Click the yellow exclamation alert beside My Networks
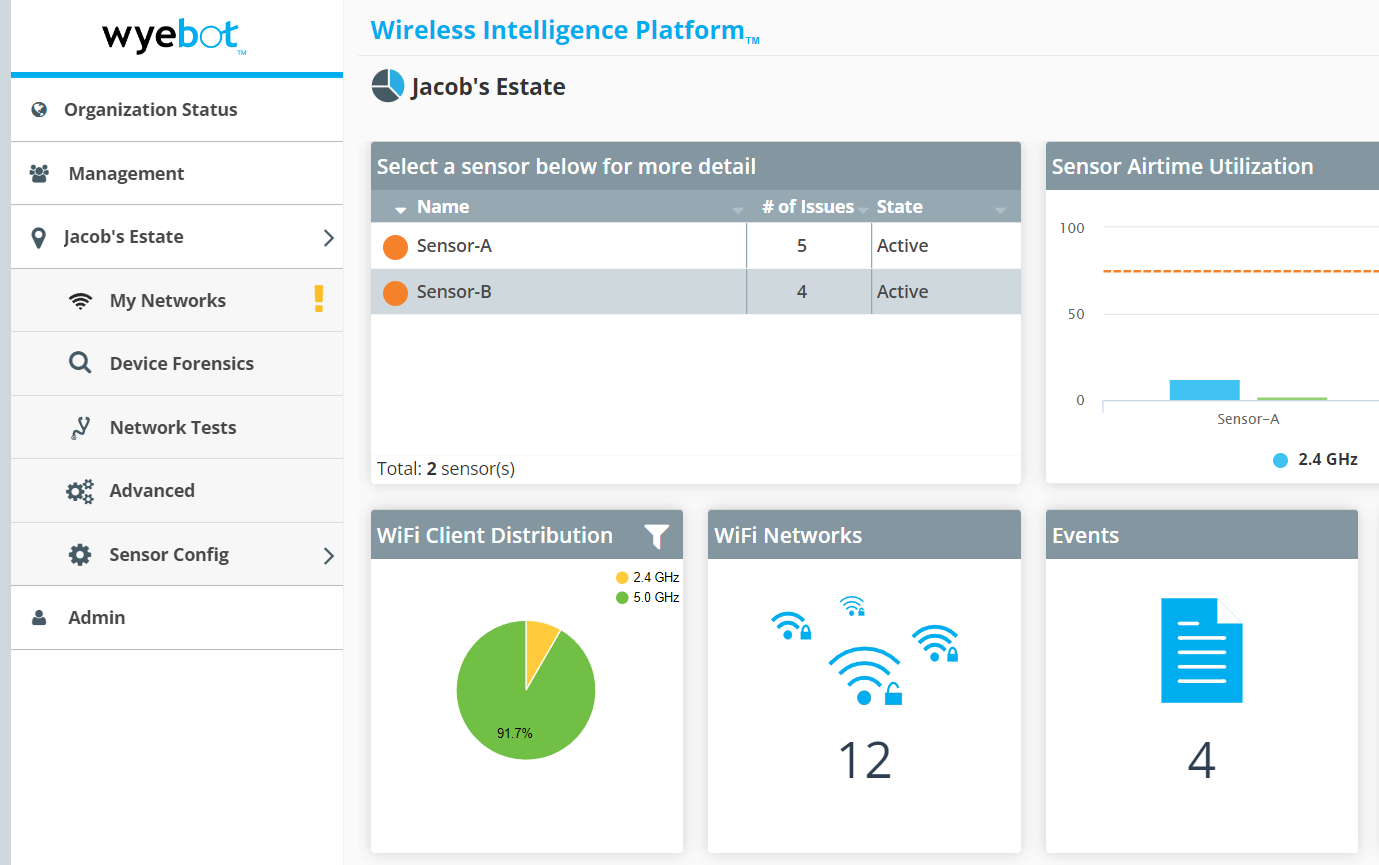This screenshot has height=865, width=1379. [318, 299]
